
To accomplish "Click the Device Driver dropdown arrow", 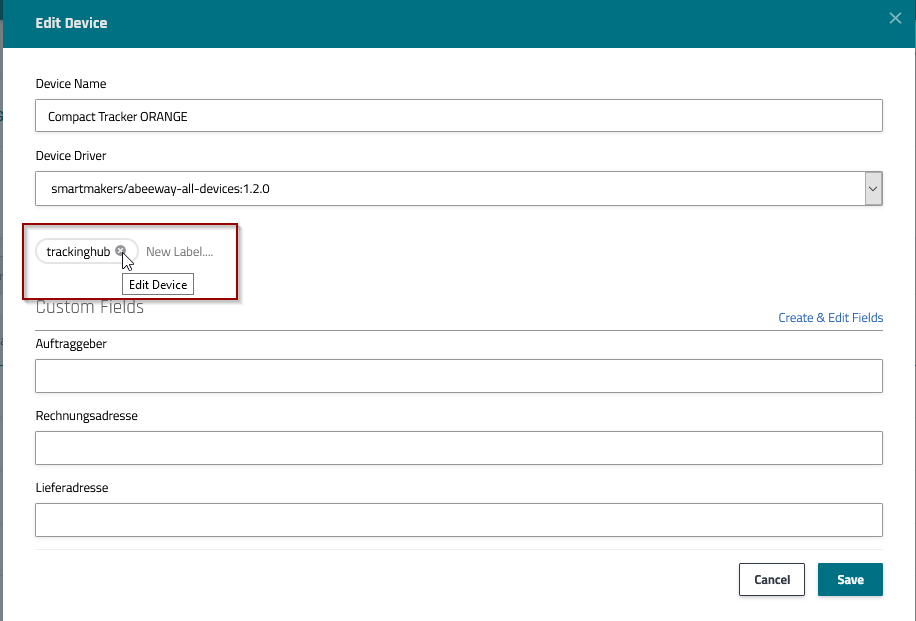I will click(872, 188).
